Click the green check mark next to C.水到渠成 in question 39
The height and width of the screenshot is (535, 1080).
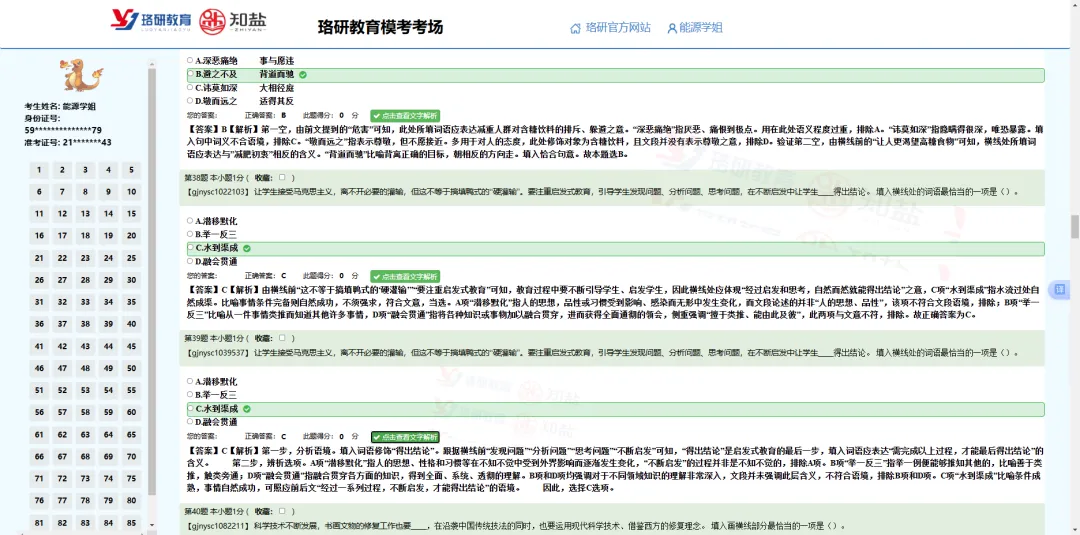coord(247,409)
